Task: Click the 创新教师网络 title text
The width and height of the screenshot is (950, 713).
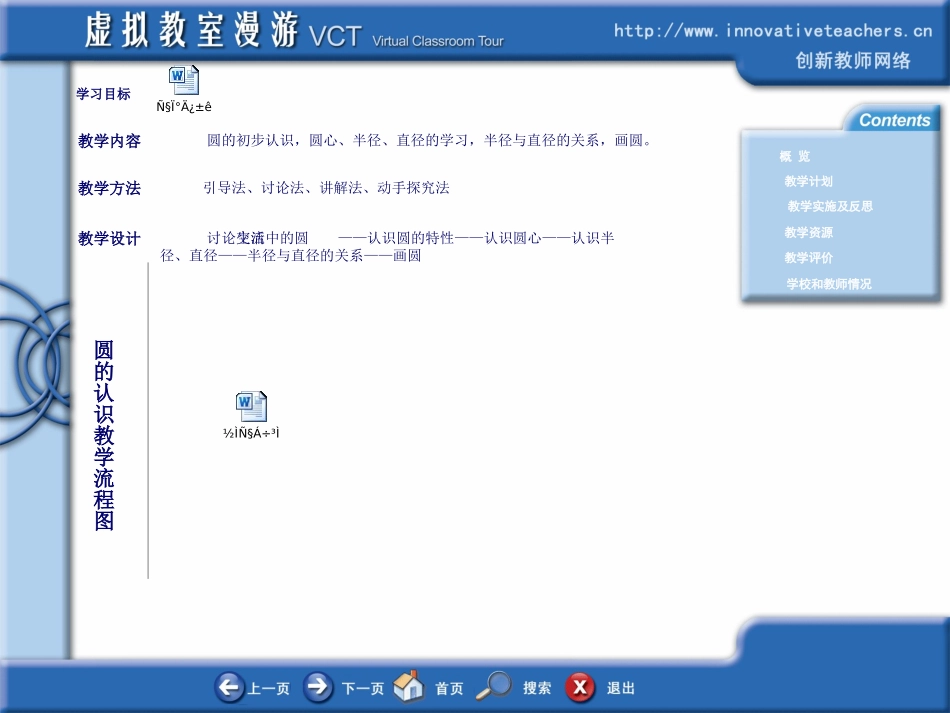Action: (852, 61)
